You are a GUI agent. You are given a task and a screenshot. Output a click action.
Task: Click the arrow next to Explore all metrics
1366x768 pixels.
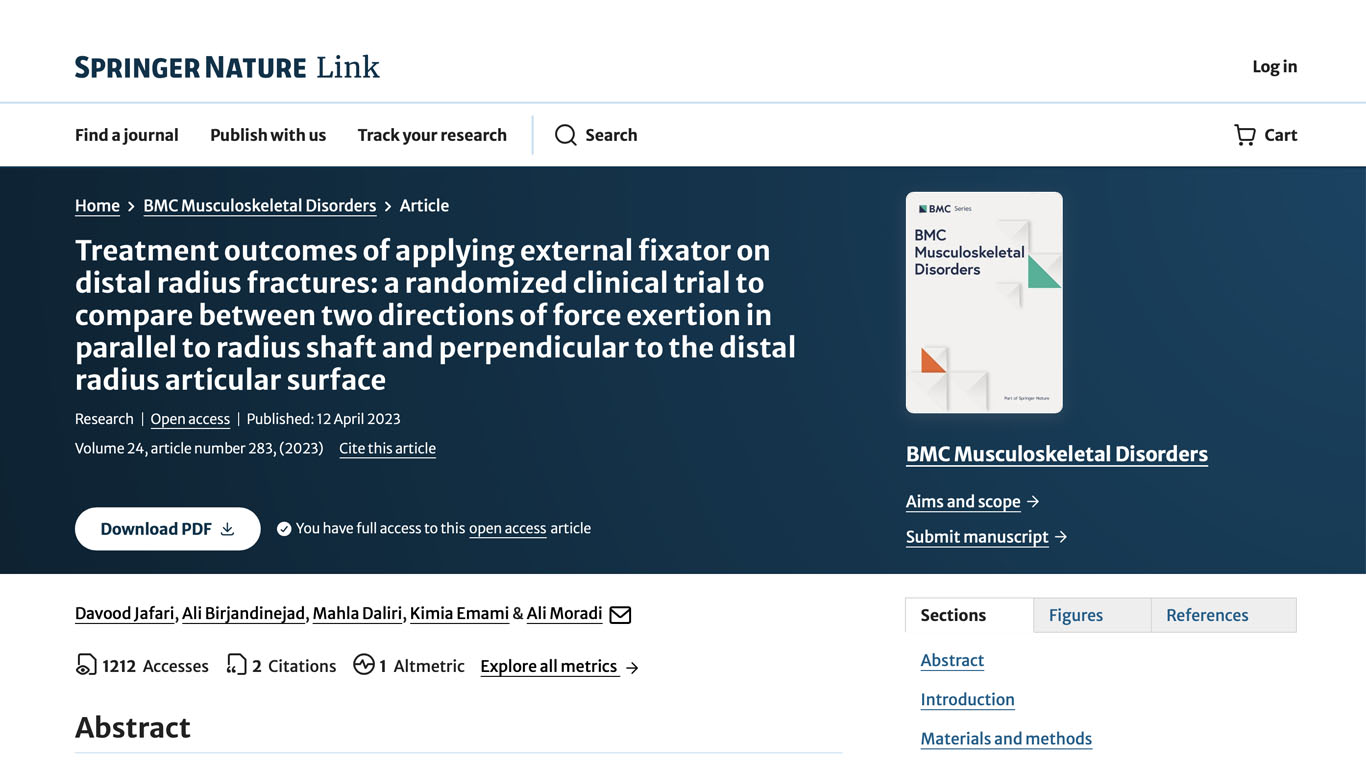(x=632, y=667)
